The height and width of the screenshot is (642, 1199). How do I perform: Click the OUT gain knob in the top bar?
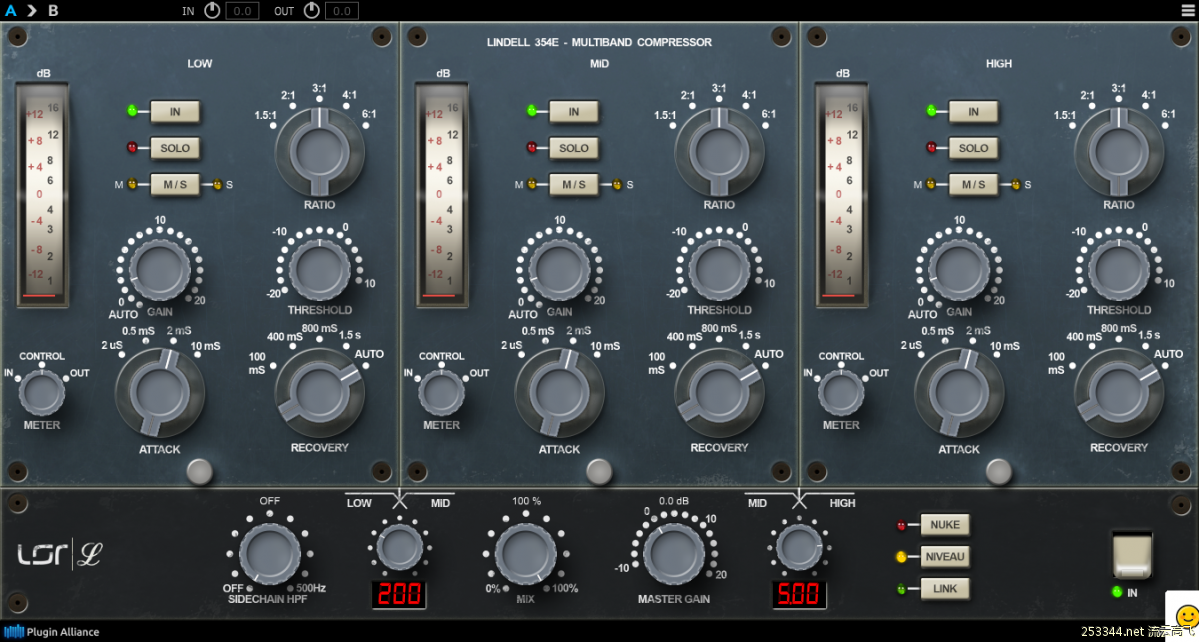click(x=312, y=11)
